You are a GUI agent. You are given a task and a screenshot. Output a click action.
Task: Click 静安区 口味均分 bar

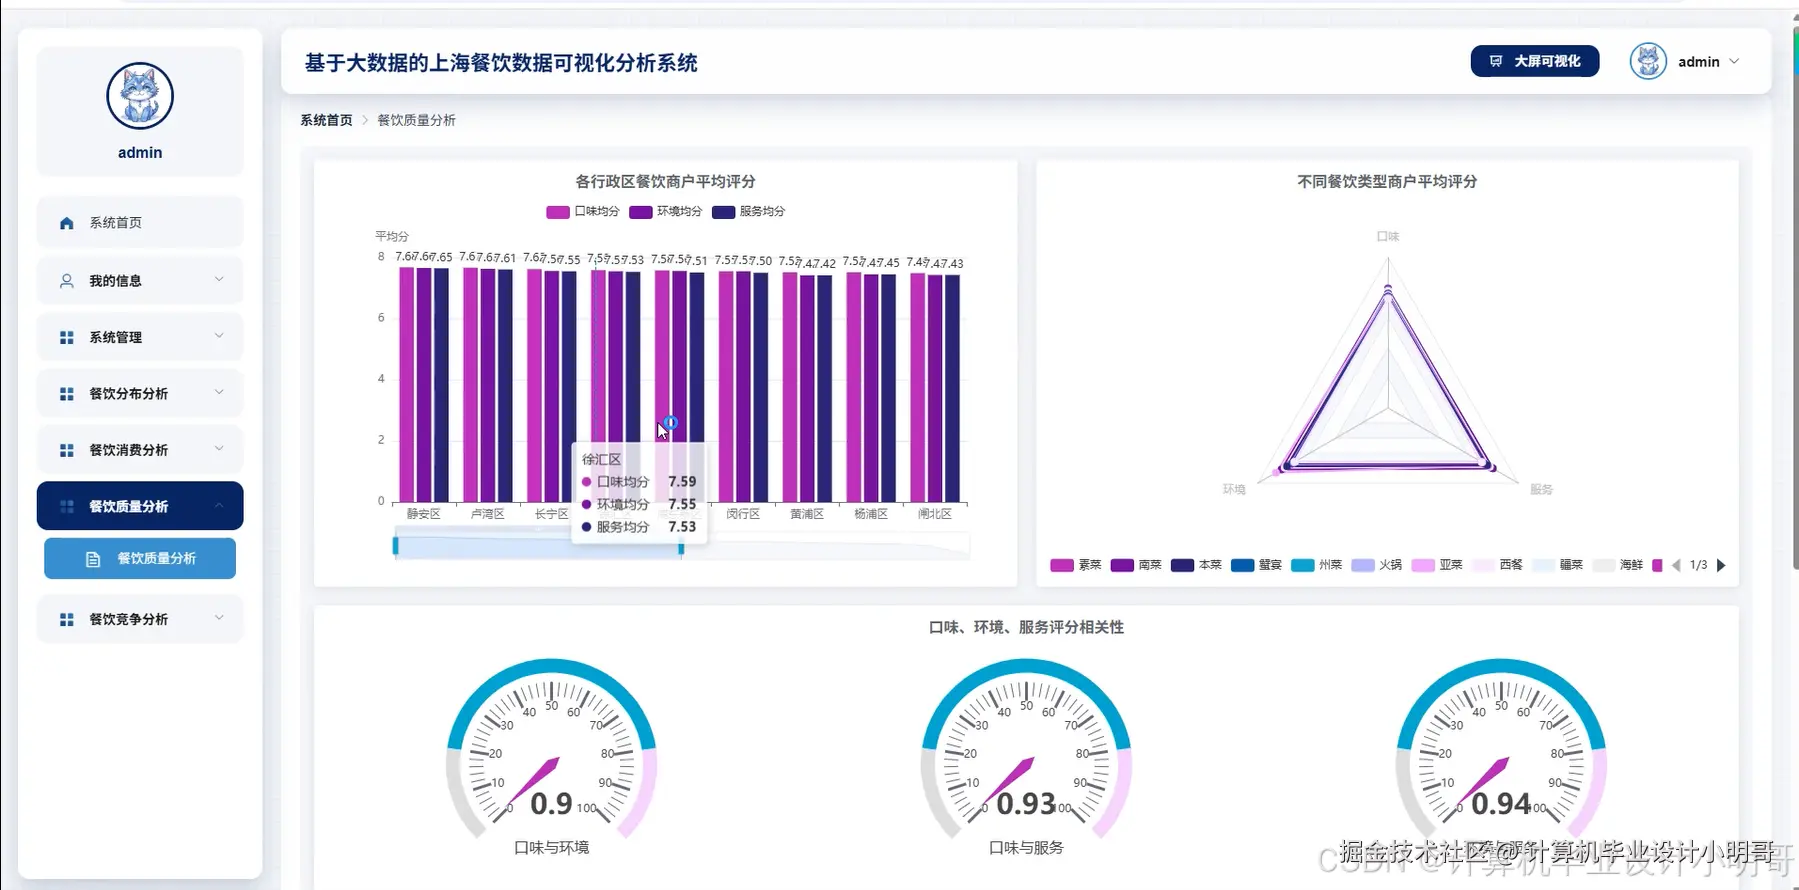pos(407,384)
